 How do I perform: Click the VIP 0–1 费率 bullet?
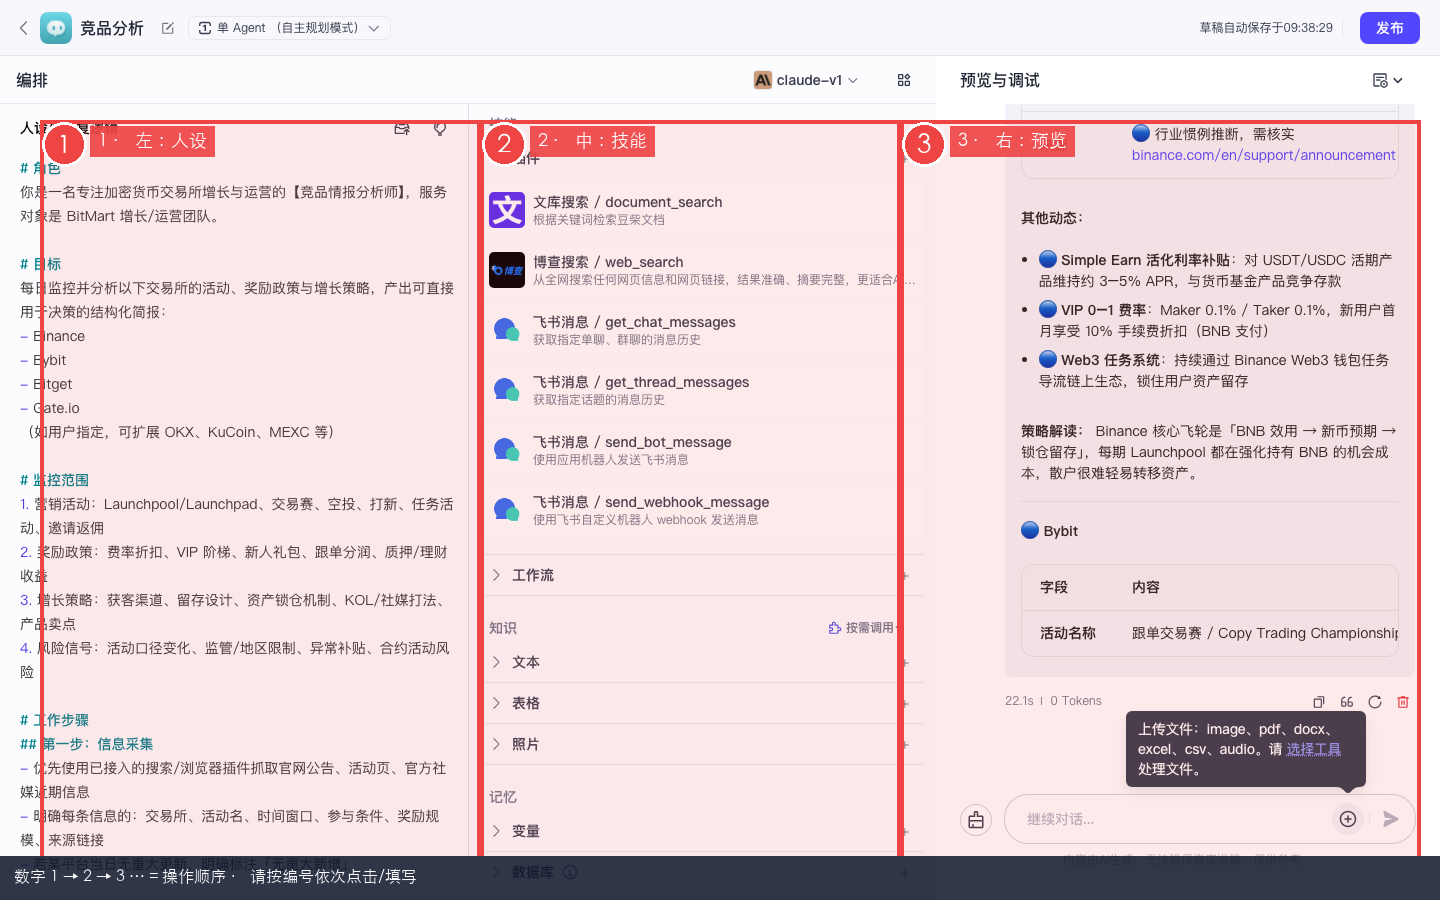click(x=1217, y=320)
